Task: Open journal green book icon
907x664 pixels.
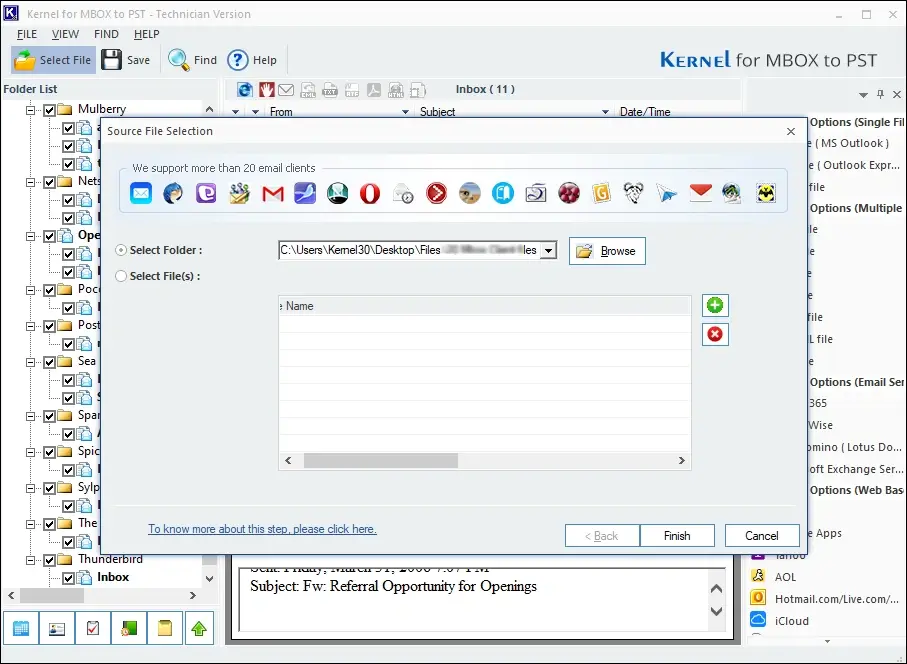Action: 128,628
